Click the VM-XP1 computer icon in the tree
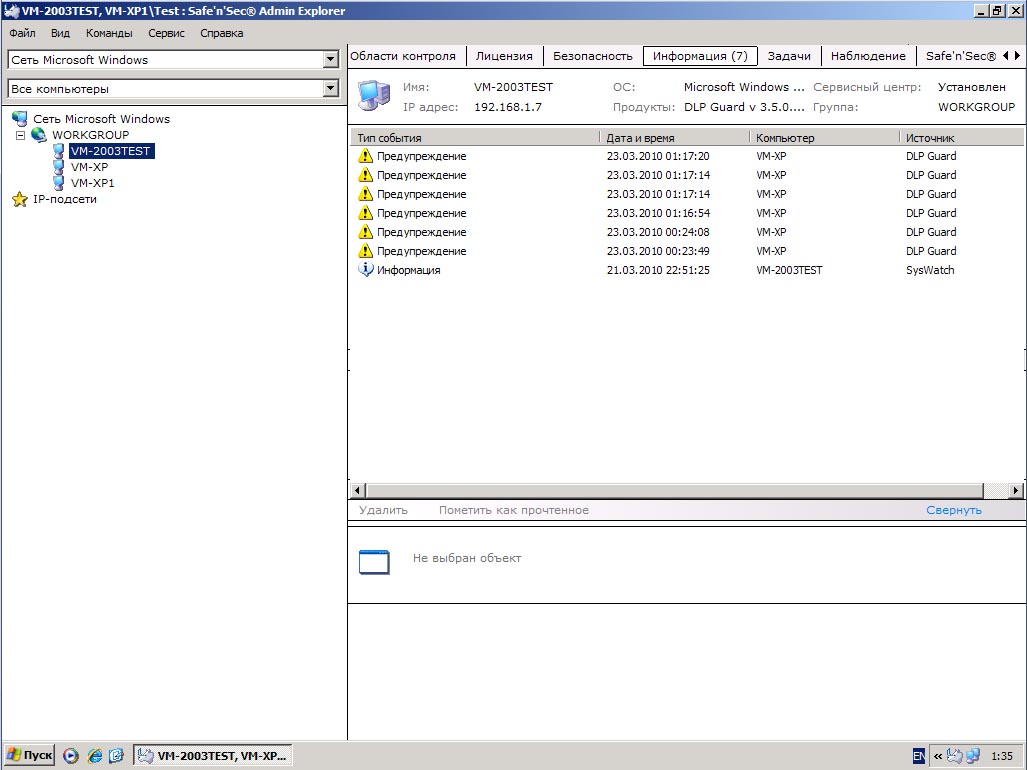This screenshot has width=1027, height=770. point(58,183)
